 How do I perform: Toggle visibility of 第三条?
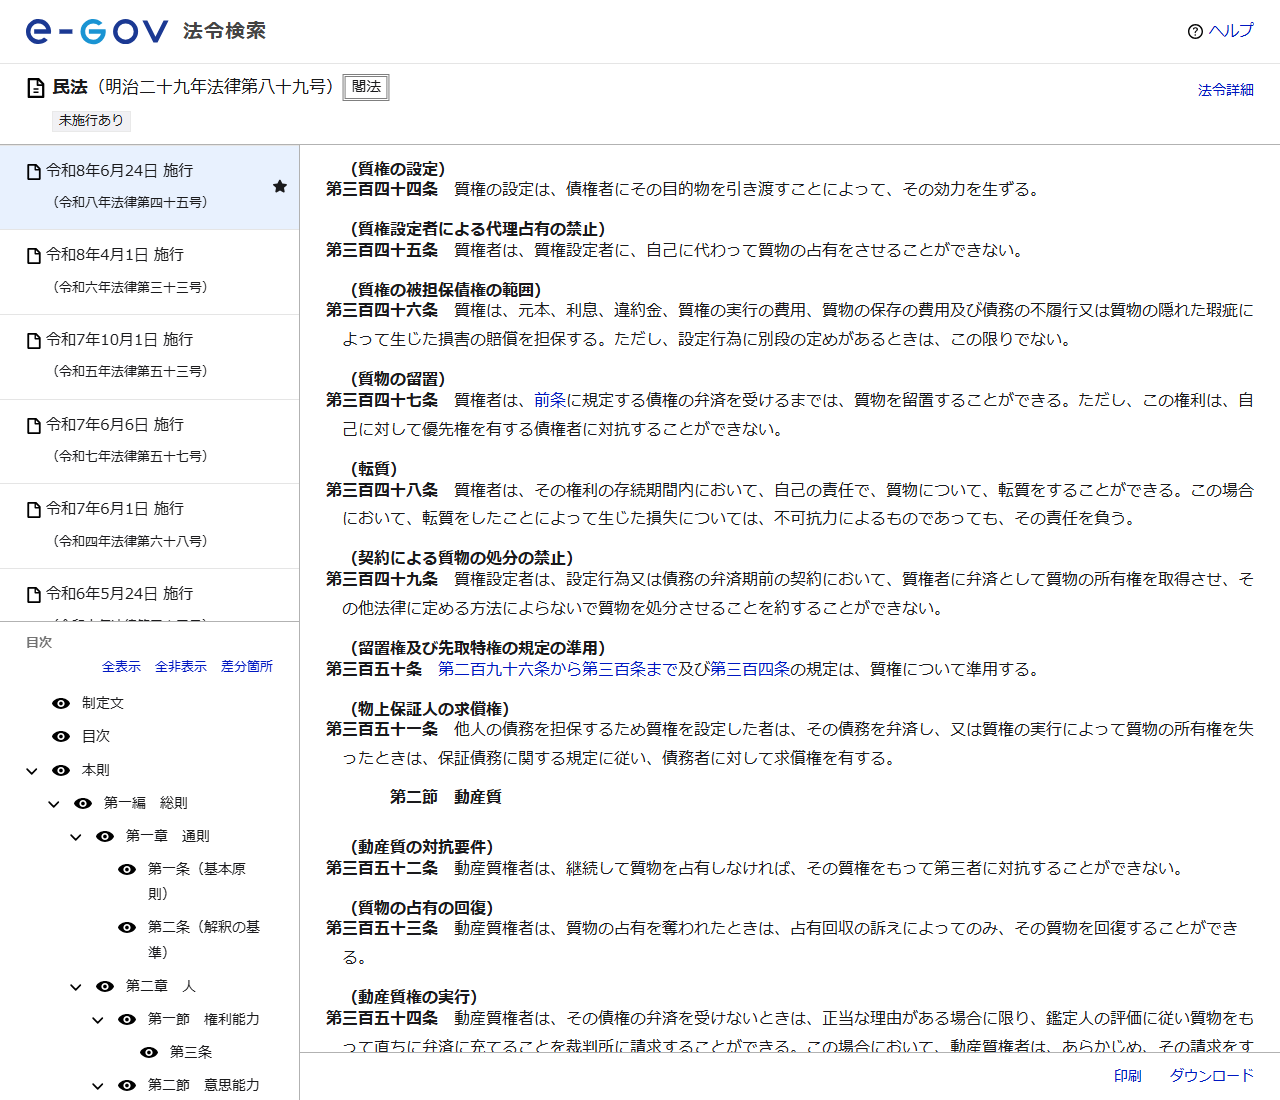(149, 1052)
